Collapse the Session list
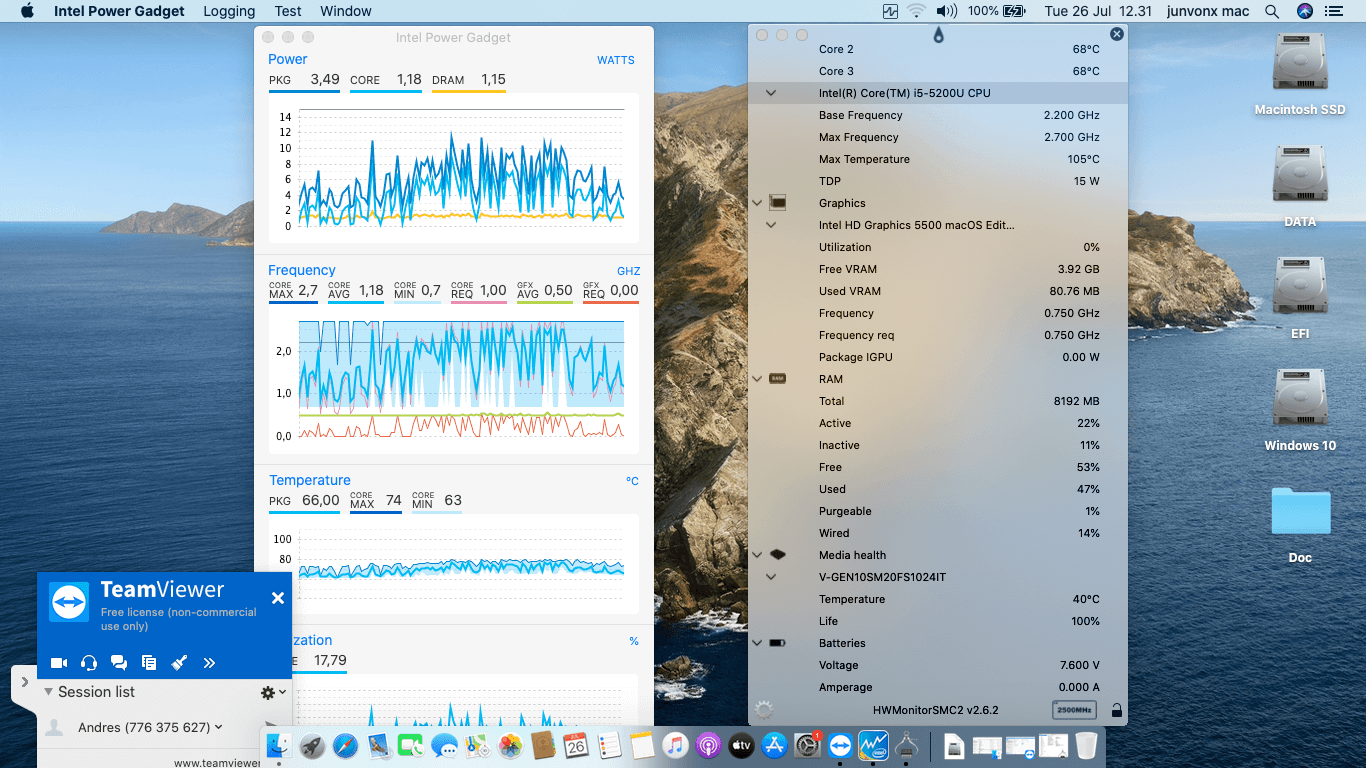The image size is (1366, 768). point(47,691)
